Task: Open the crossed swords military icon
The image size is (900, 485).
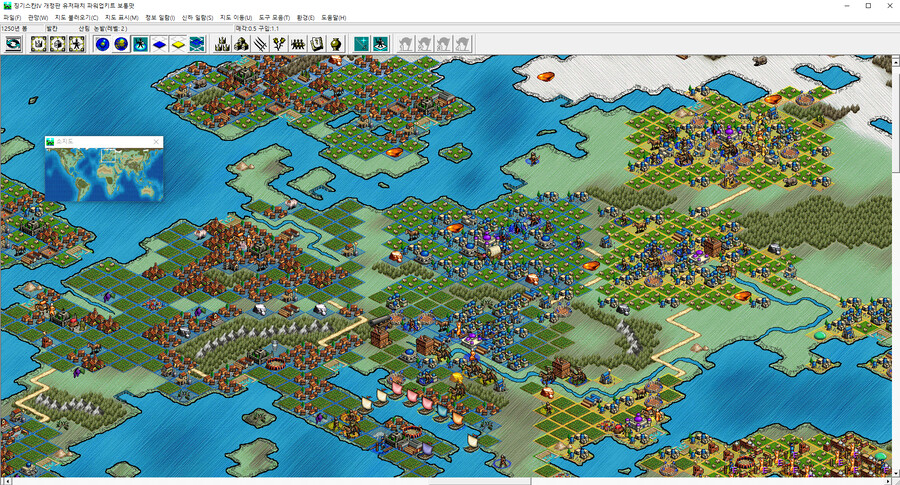Action: coord(260,44)
